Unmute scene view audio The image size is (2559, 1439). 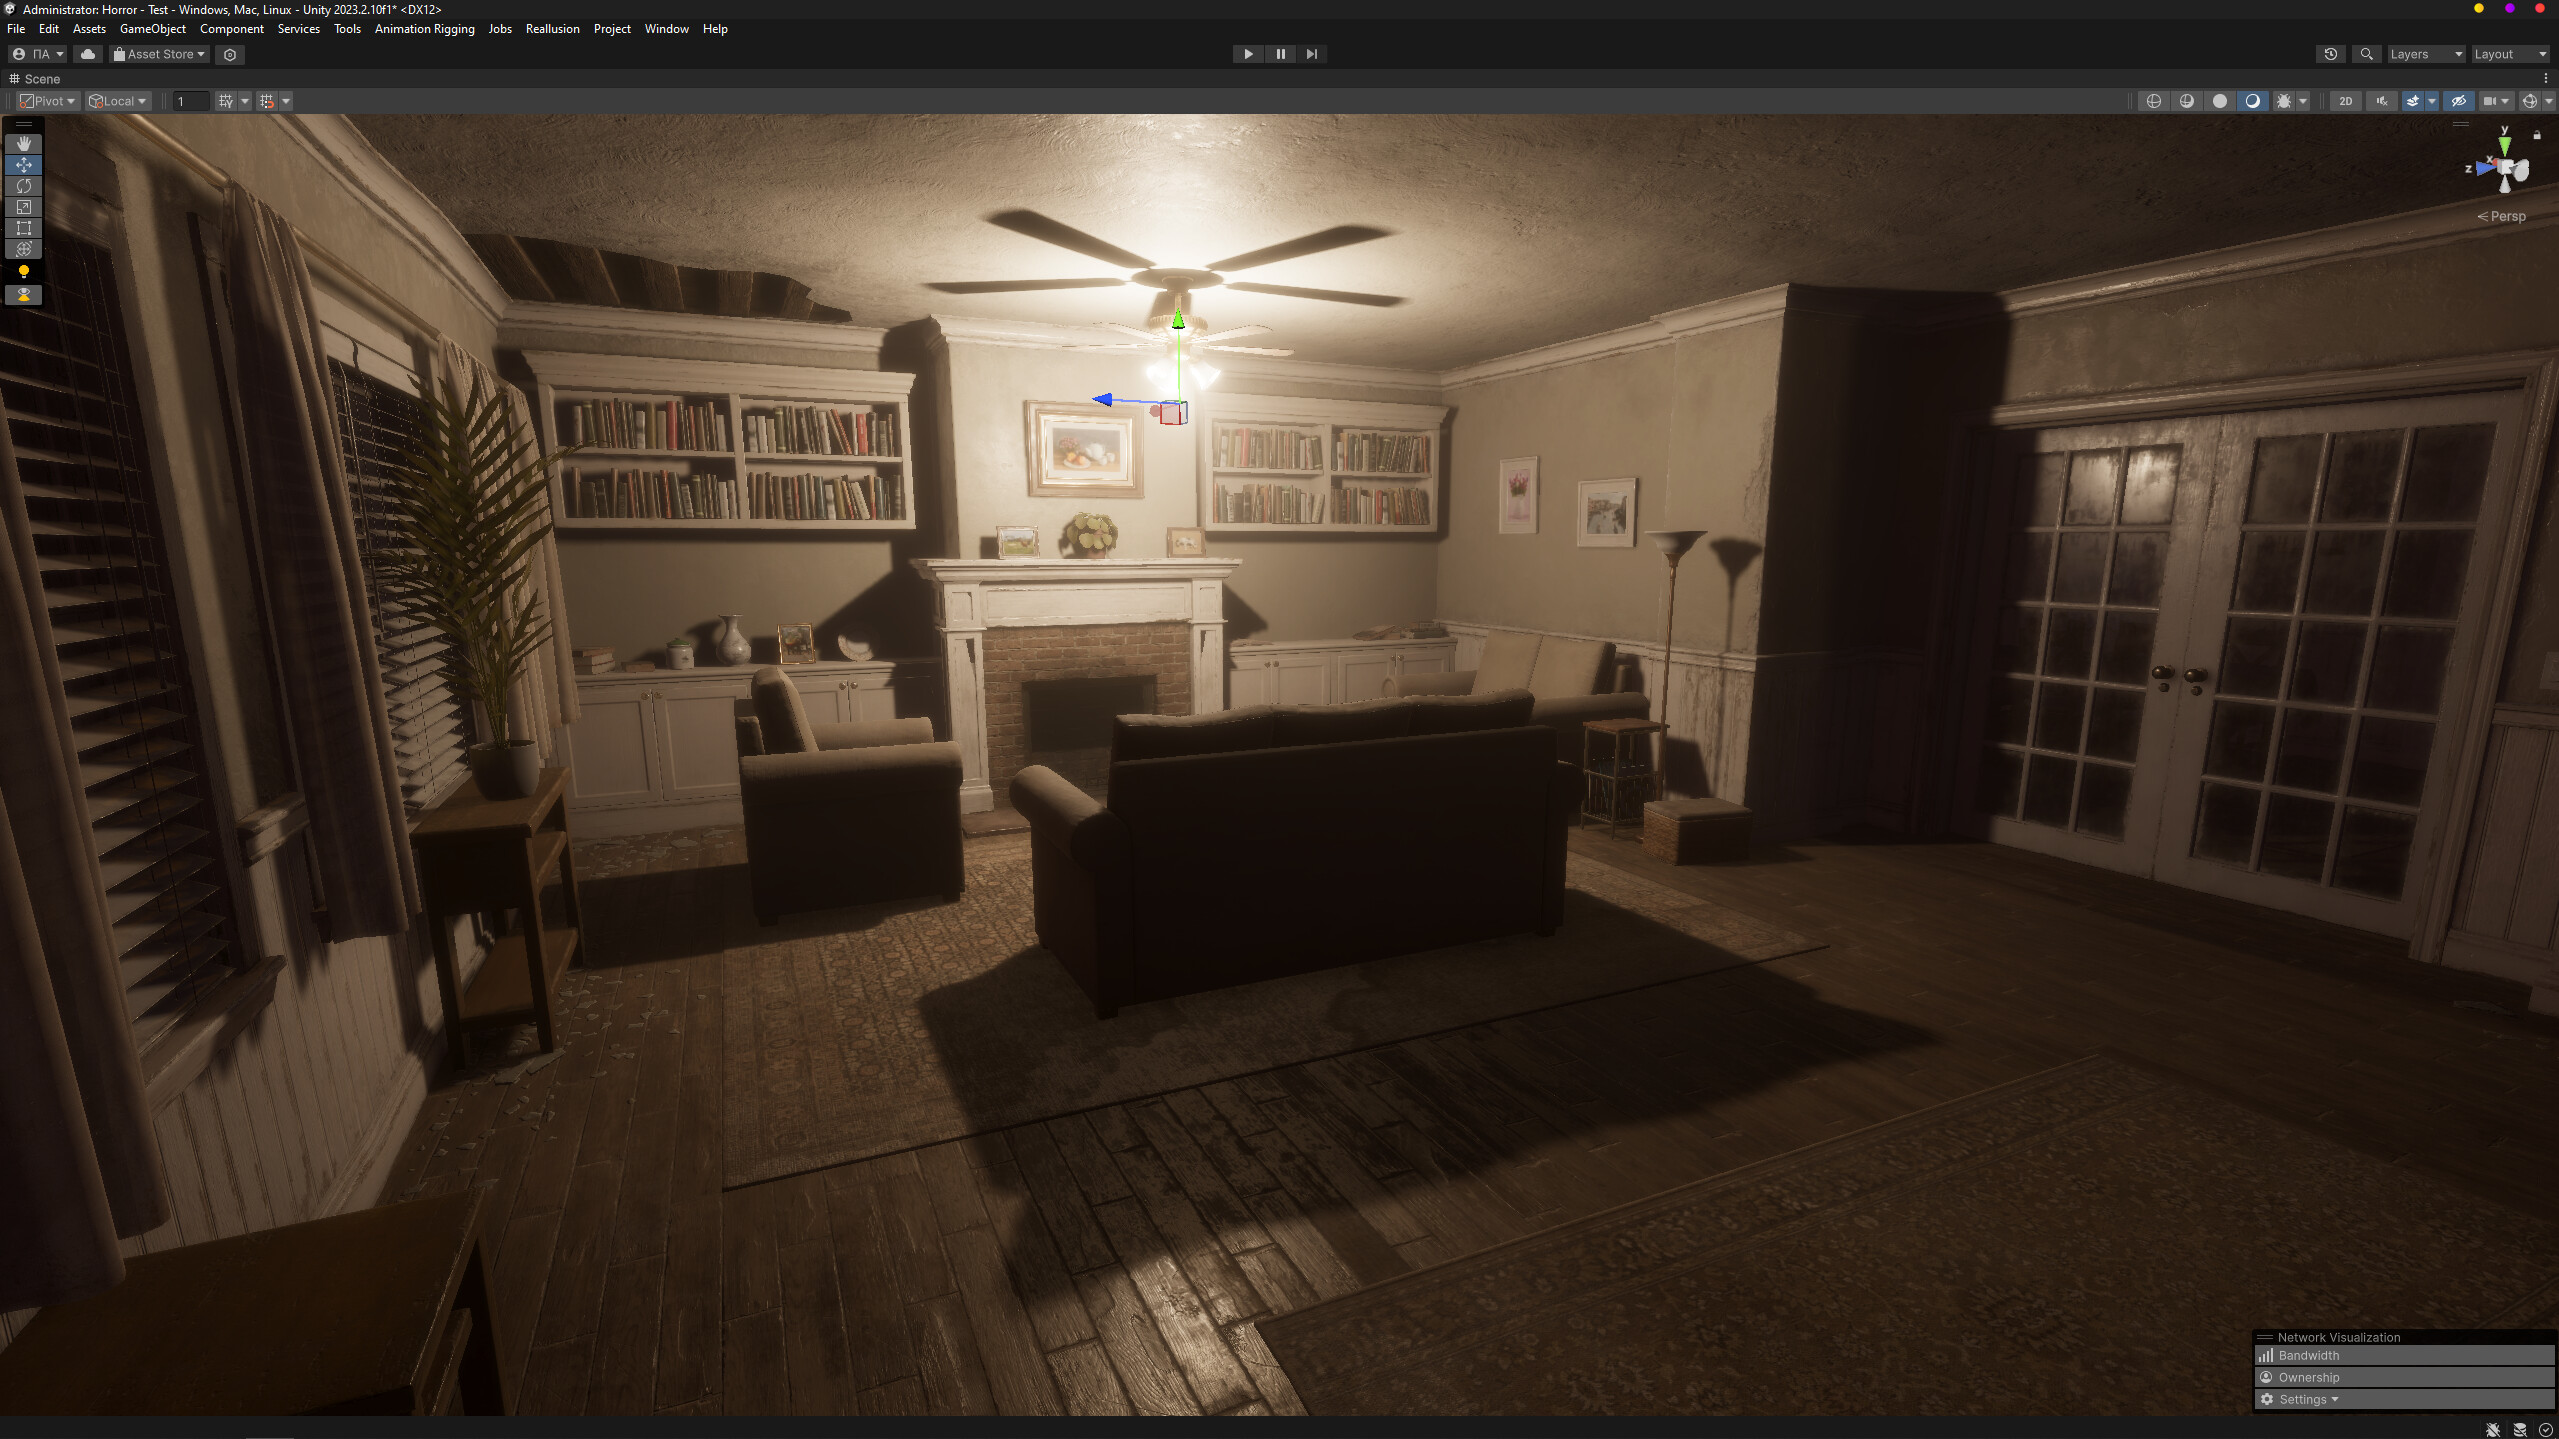point(2381,100)
